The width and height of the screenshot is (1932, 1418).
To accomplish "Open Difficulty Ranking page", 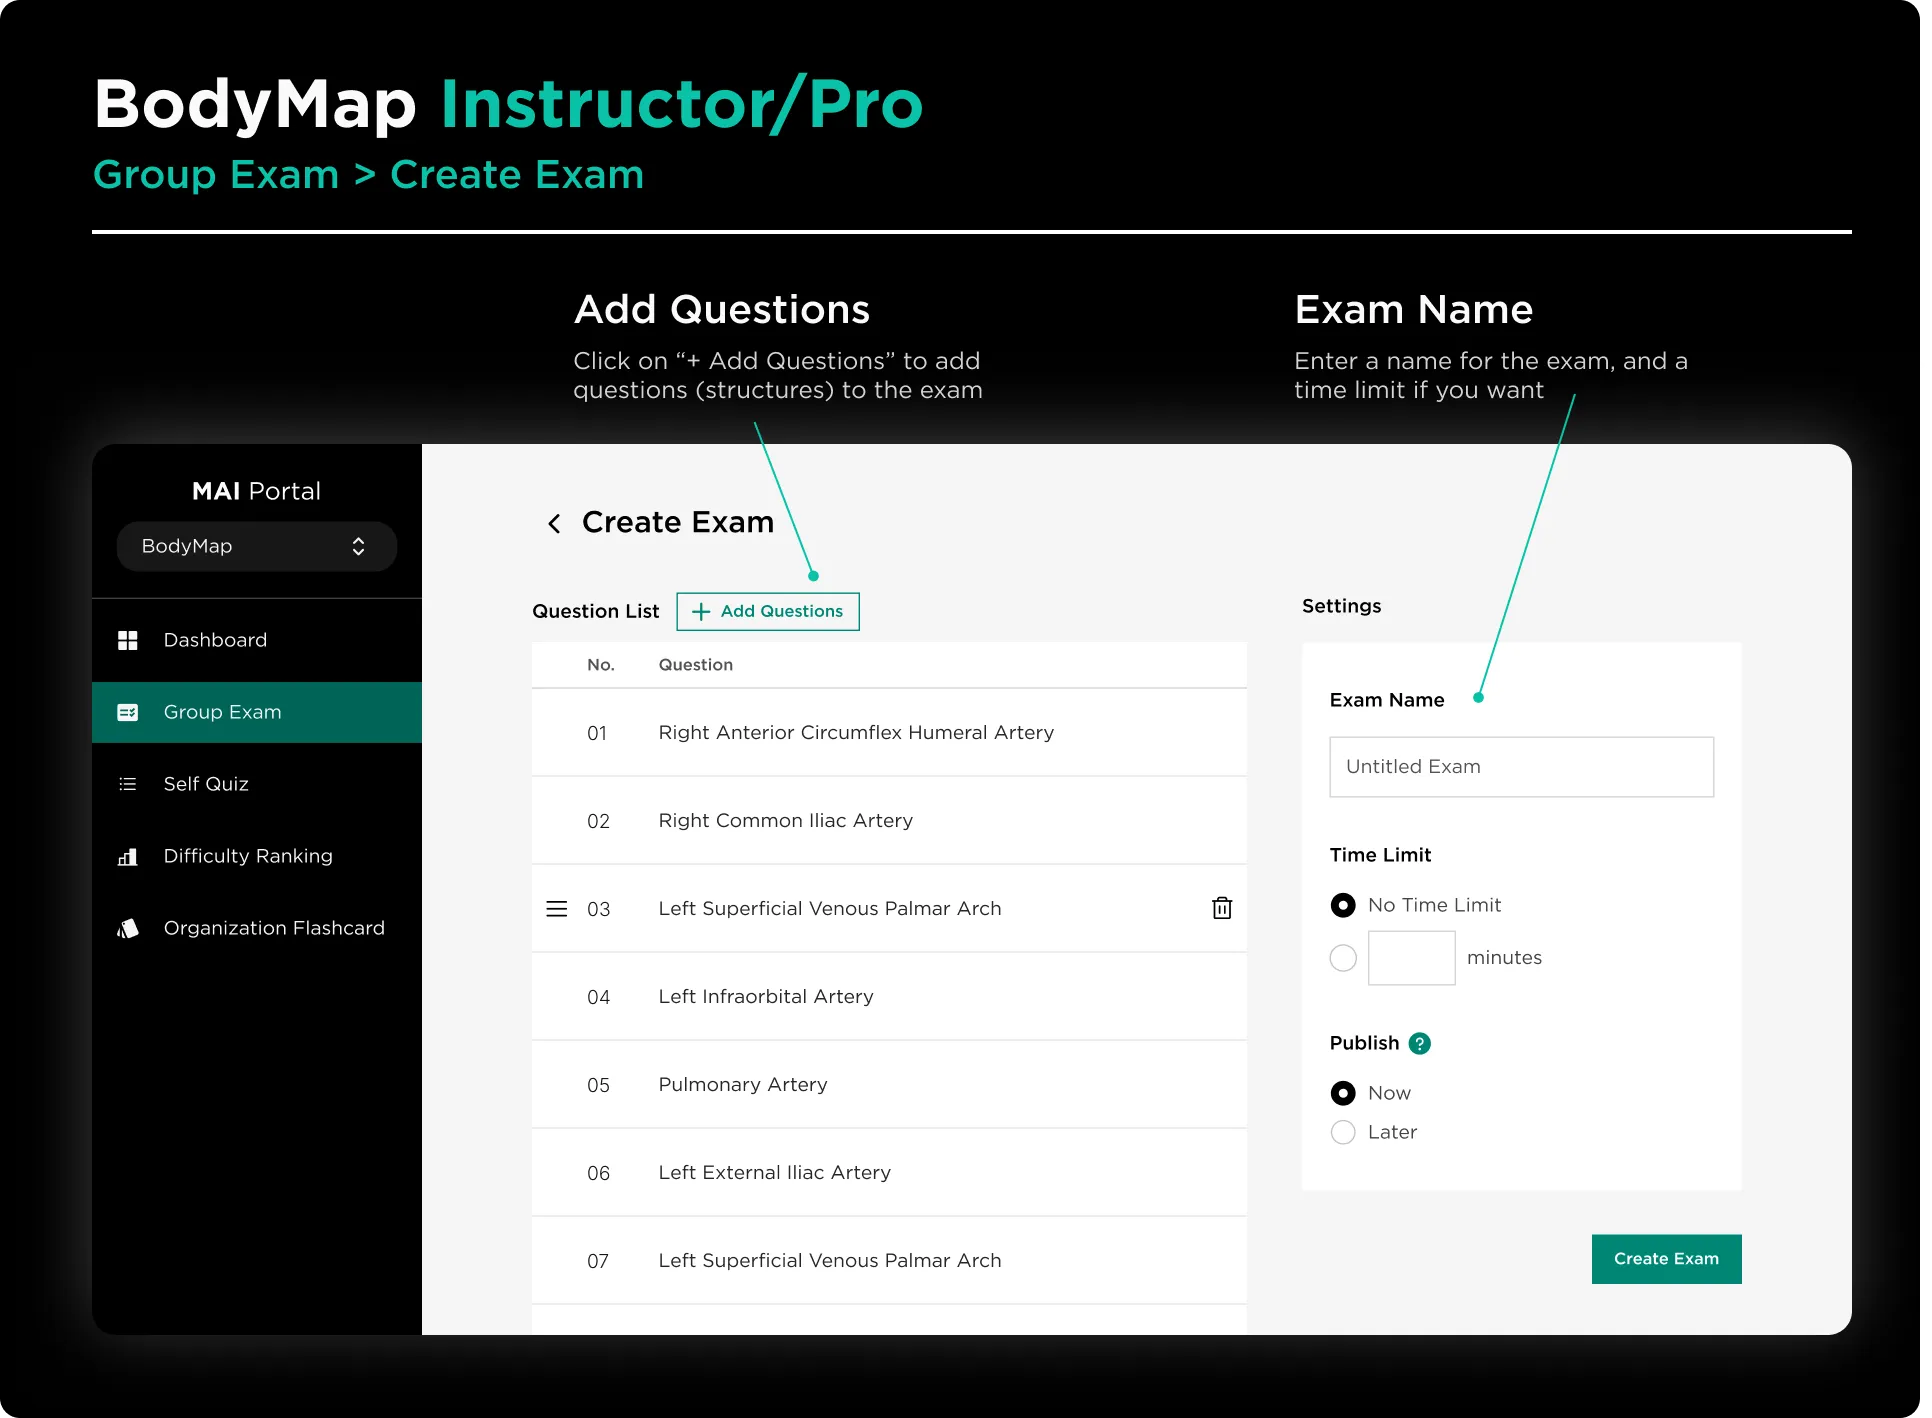I will [257, 856].
